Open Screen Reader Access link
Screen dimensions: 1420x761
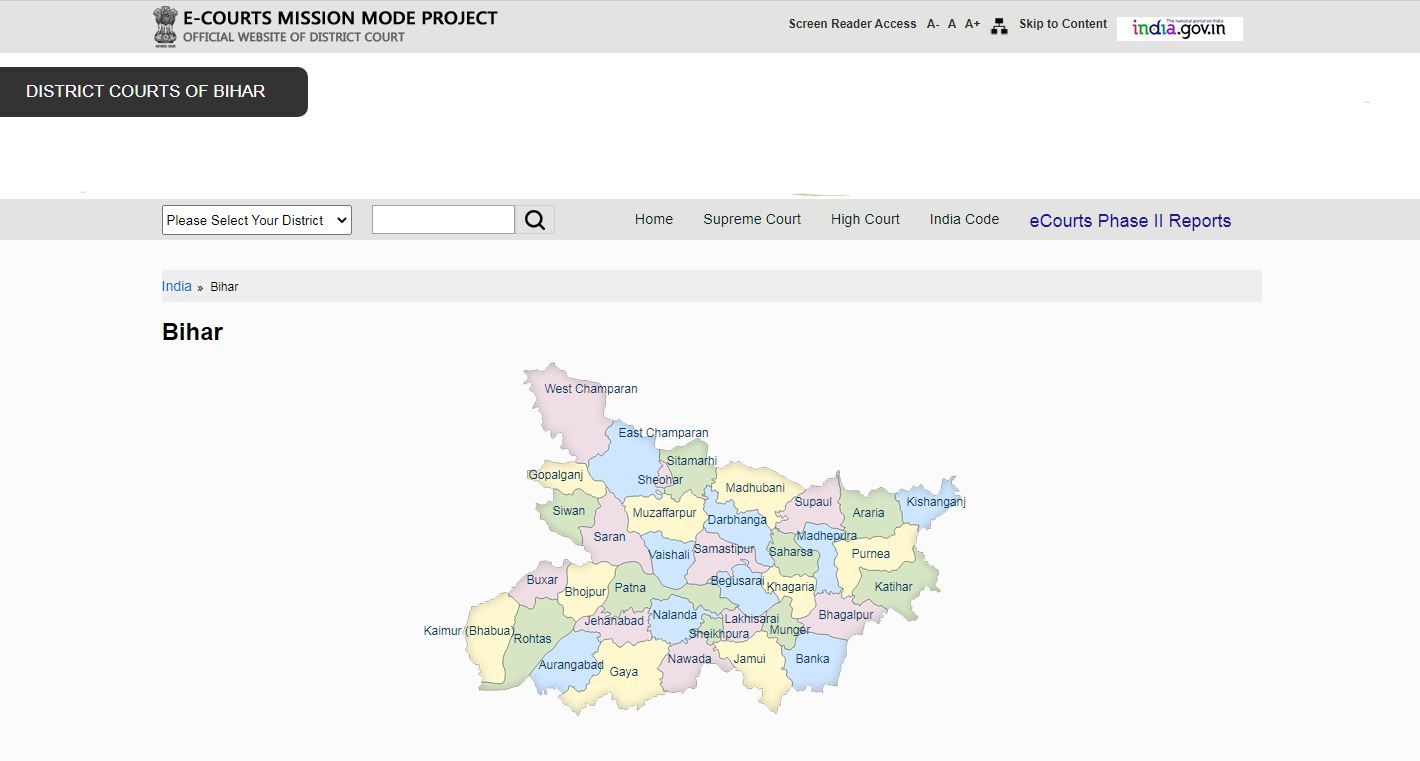pos(852,24)
